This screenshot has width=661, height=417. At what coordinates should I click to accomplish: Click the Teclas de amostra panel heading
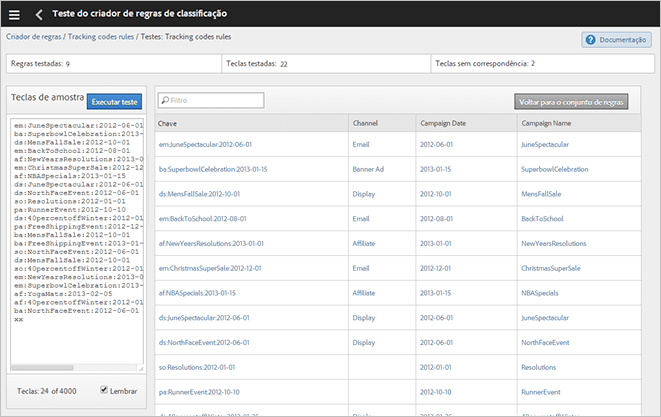47,97
